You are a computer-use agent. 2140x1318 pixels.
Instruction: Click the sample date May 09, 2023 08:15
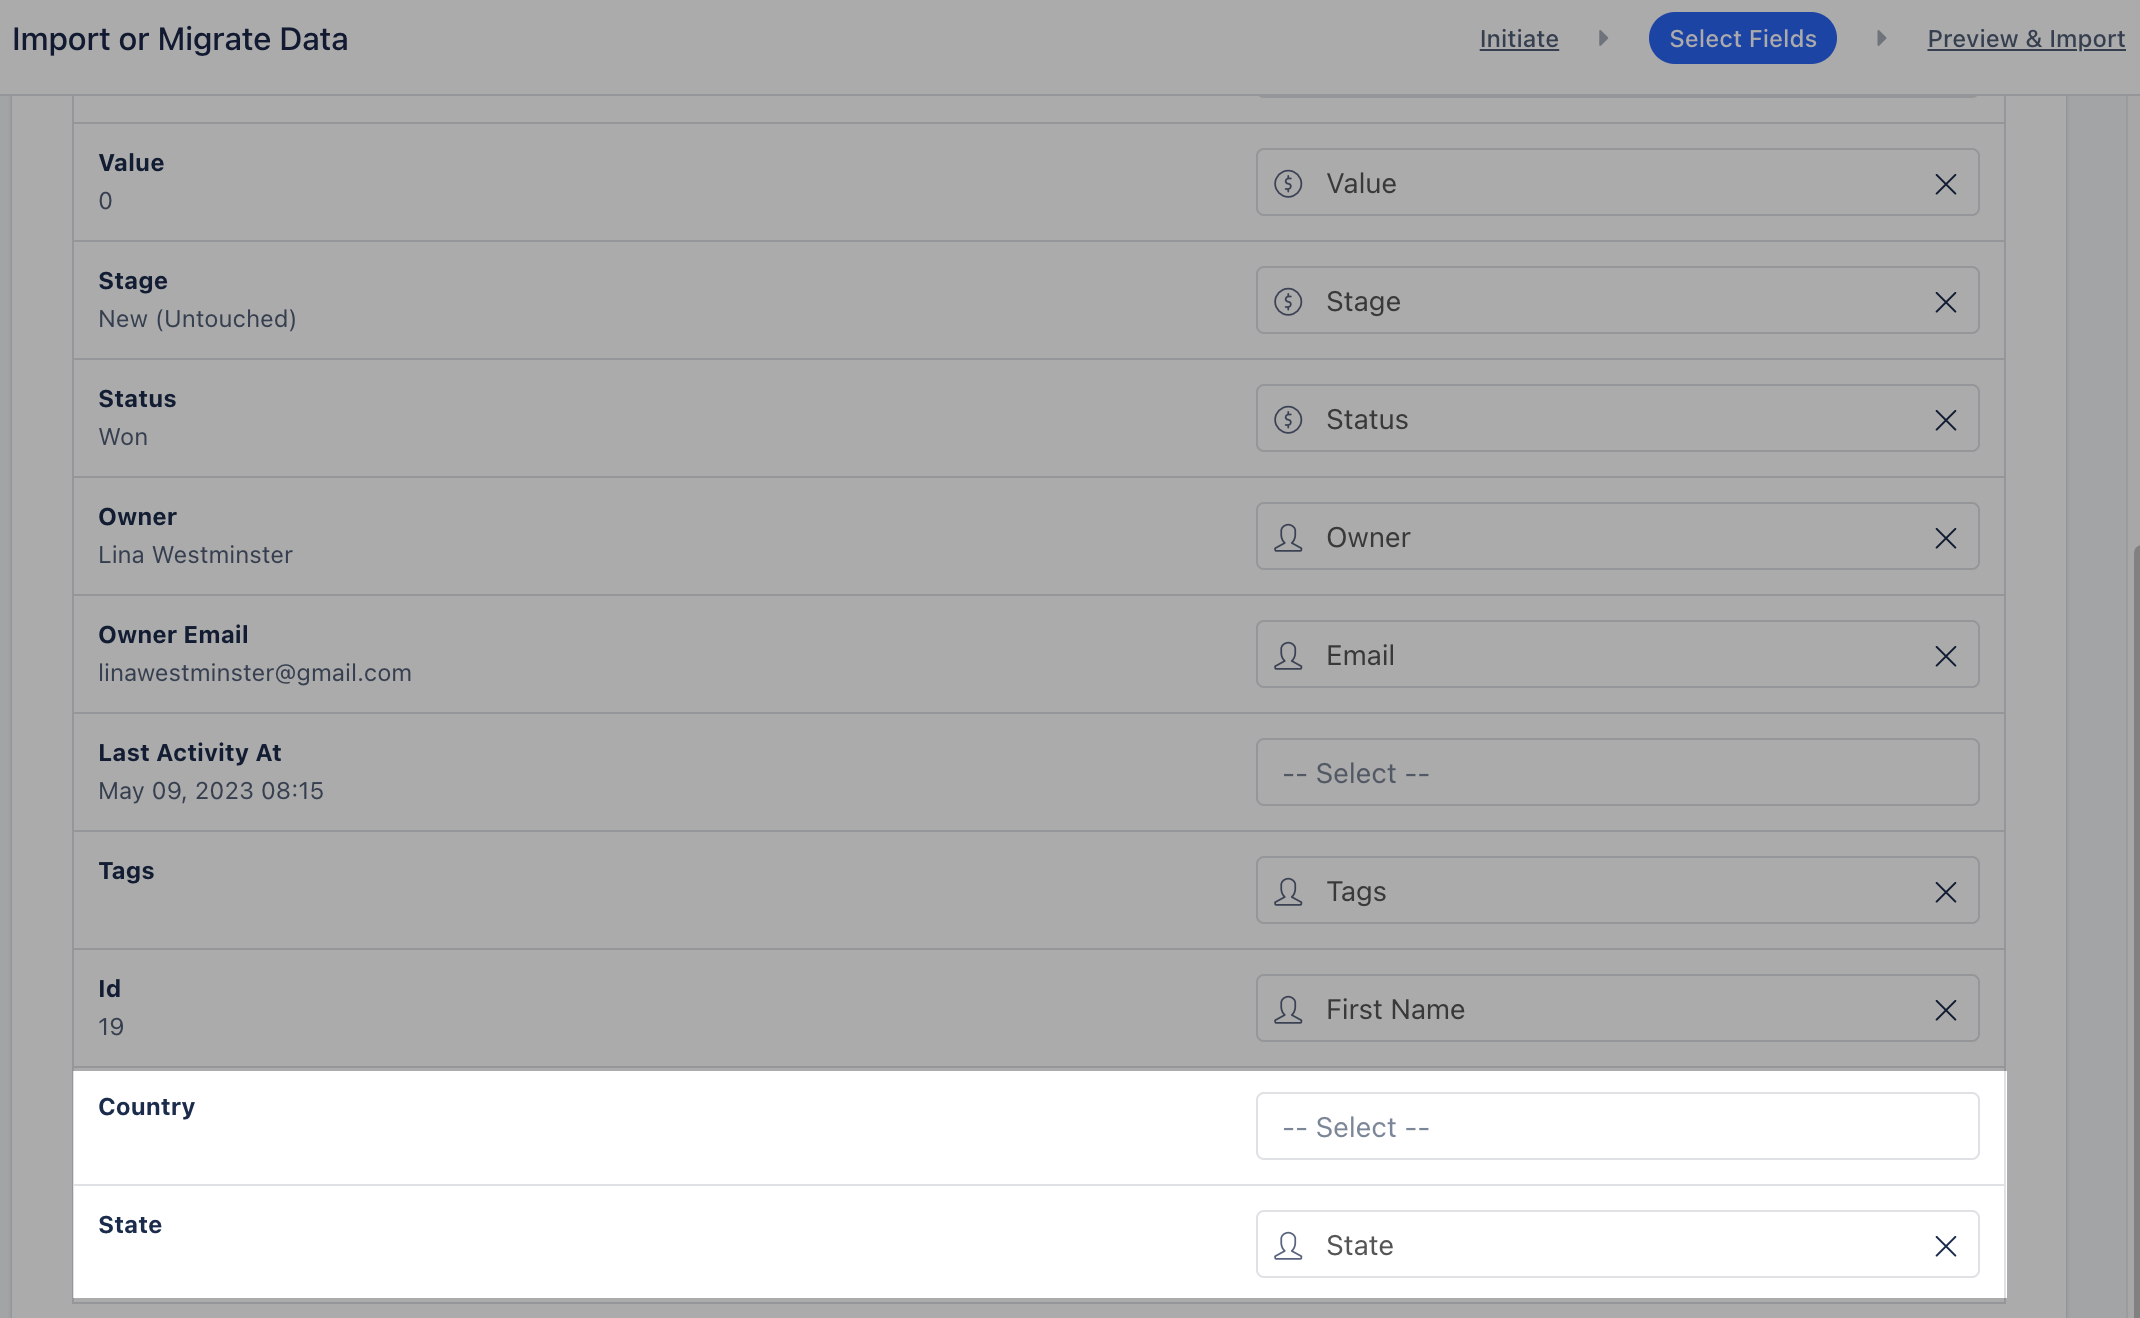pos(211,791)
